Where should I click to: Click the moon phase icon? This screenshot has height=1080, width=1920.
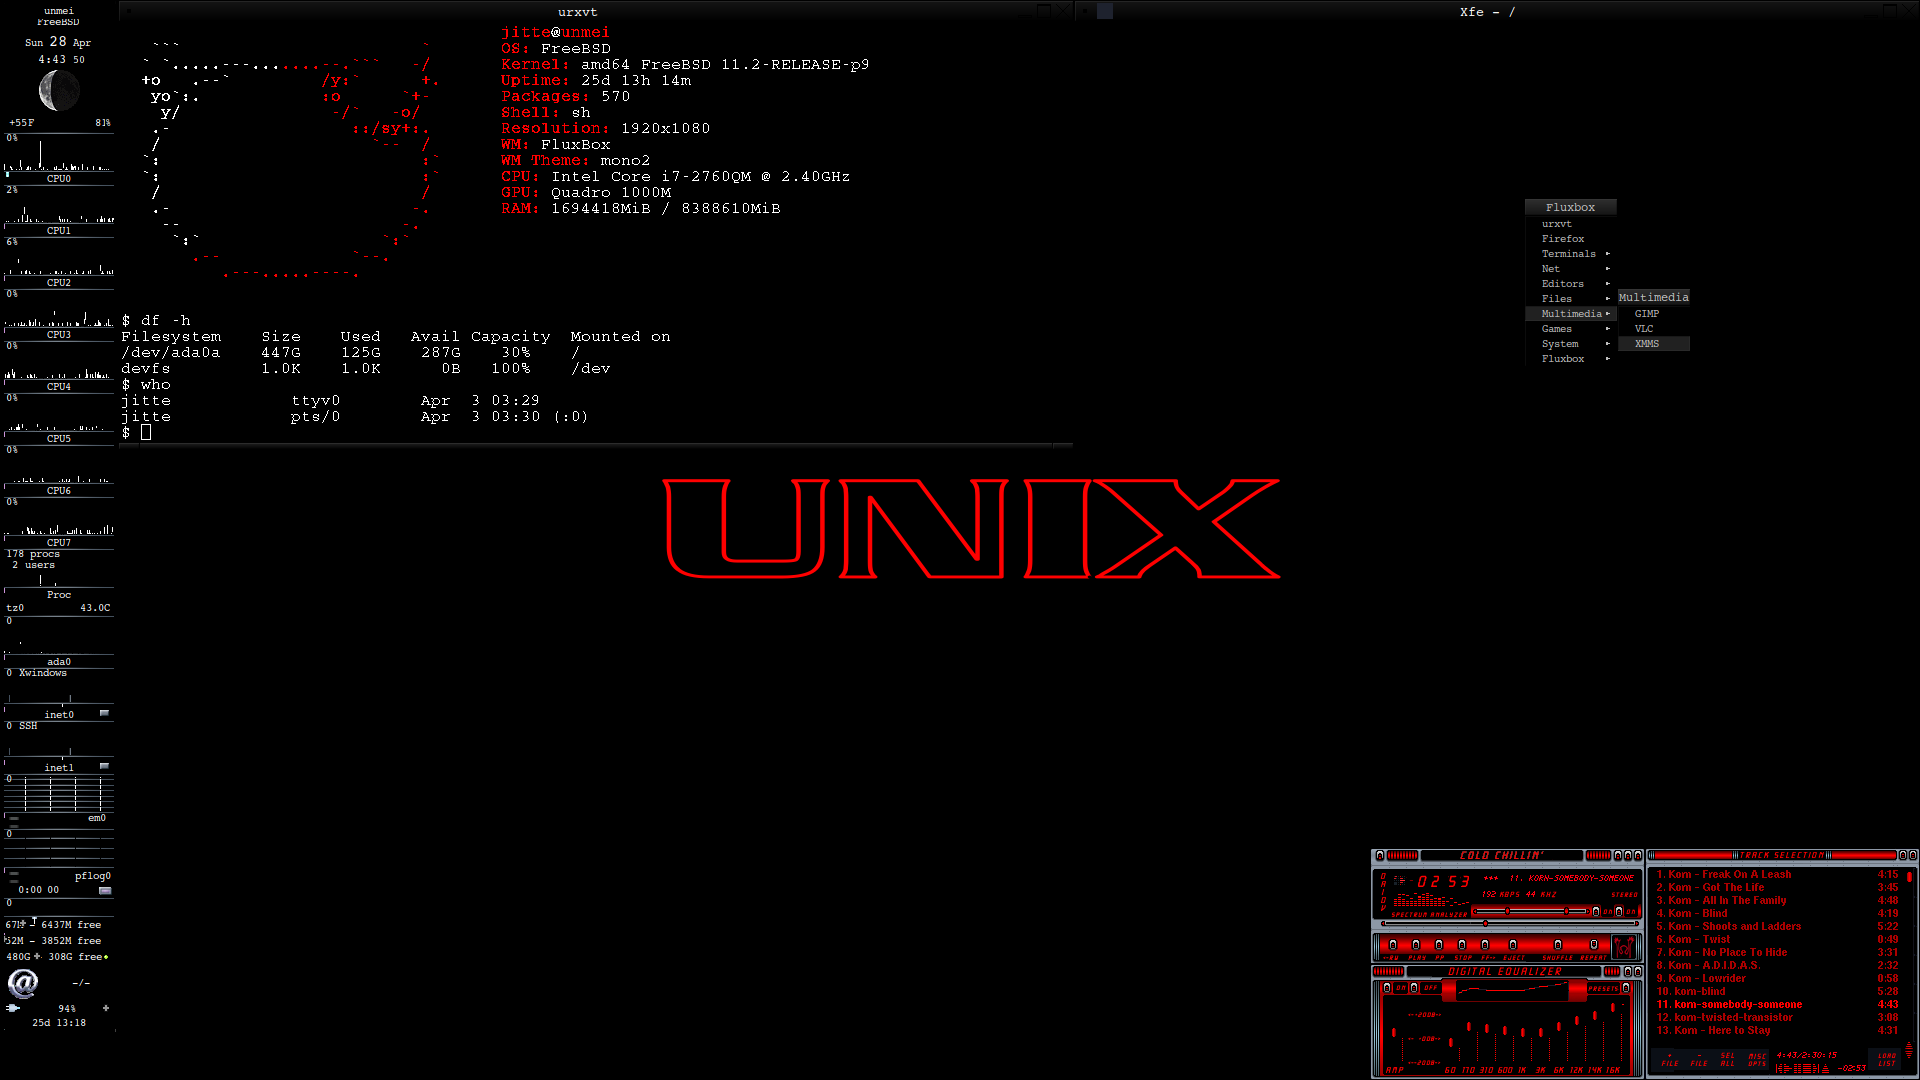point(59,92)
